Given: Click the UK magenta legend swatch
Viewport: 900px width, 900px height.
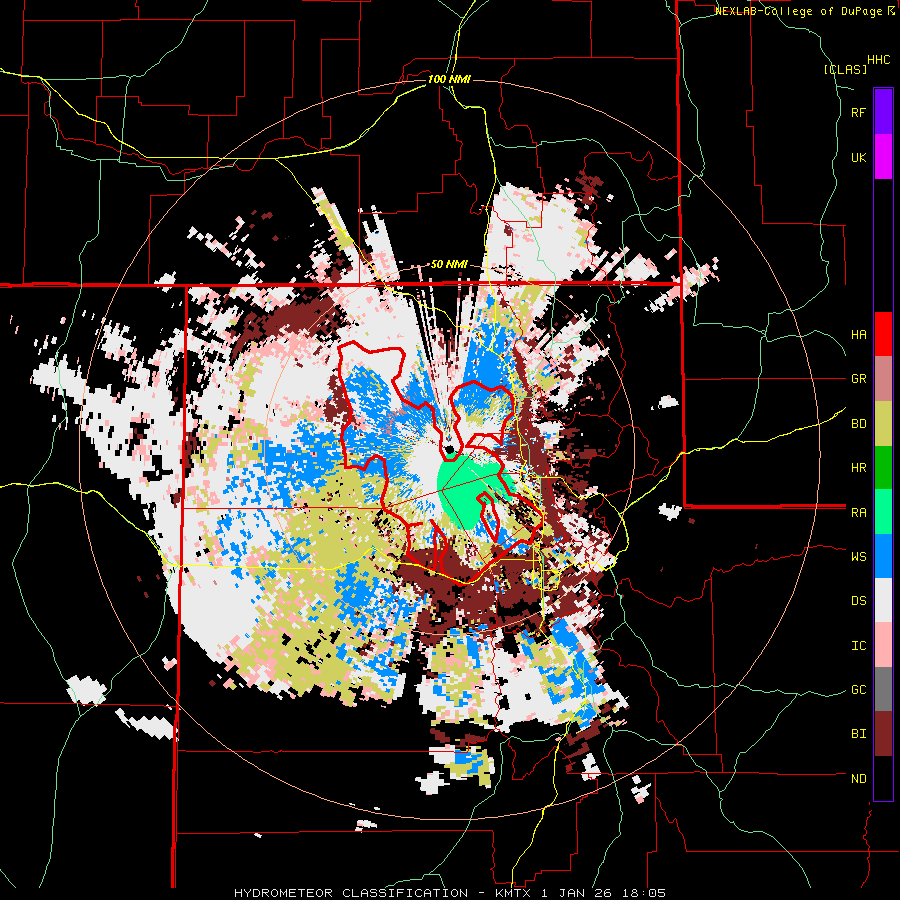Looking at the screenshot, I should (883, 157).
